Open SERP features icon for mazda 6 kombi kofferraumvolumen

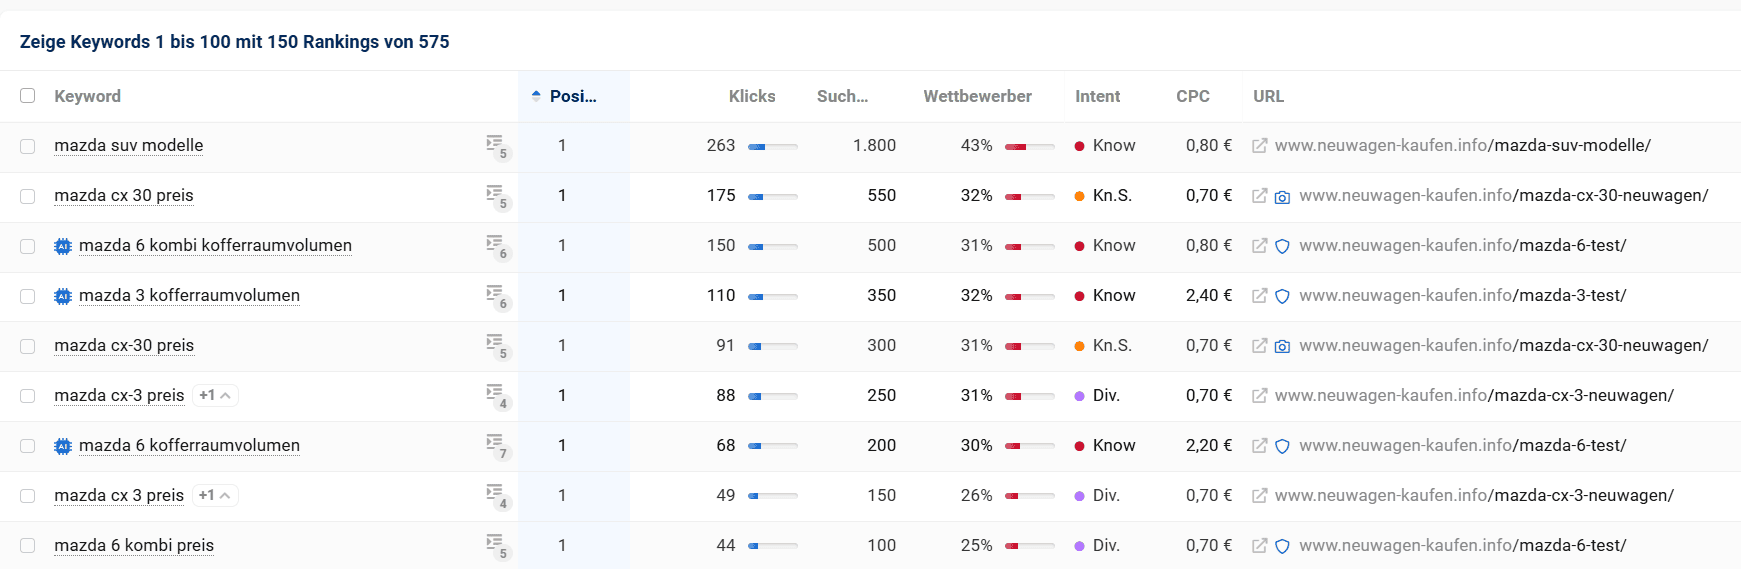[497, 246]
